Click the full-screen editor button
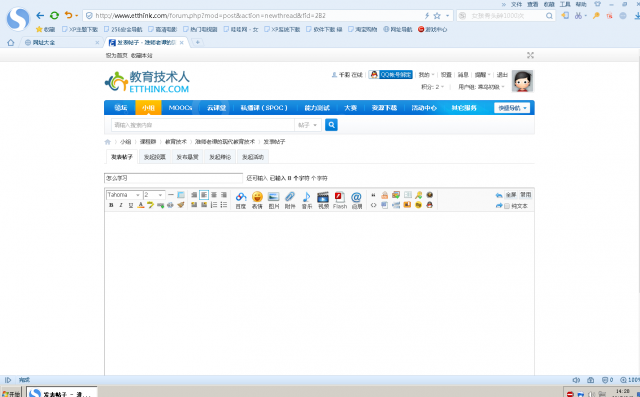Viewport: 640px width, 397px height. coord(511,195)
